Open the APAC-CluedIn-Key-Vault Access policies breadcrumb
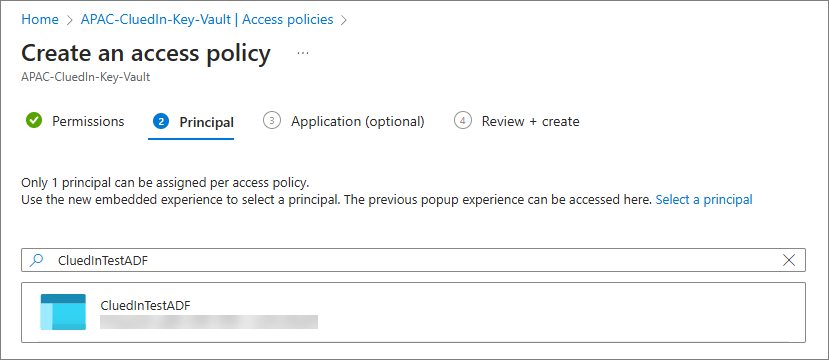Image resolution: width=829 pixels, height=360 pixels. [x=207, y=20]
